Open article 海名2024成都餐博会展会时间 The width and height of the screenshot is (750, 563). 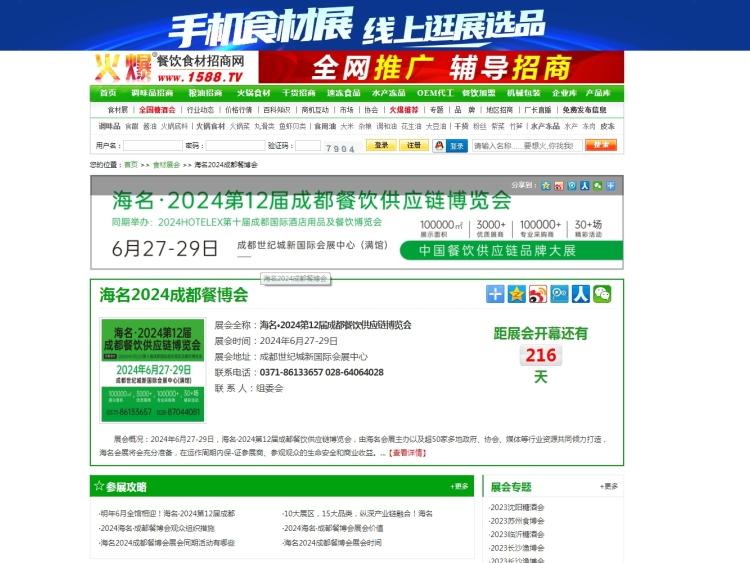pos(332,542)
